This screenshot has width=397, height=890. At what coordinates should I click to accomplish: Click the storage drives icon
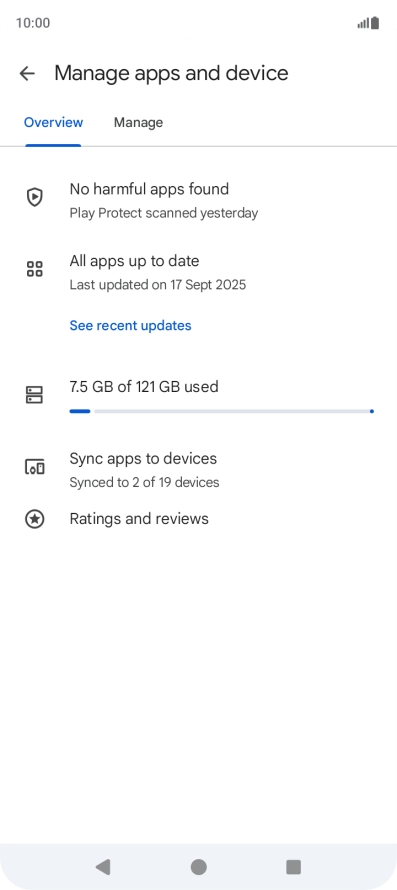pos(35,394)
